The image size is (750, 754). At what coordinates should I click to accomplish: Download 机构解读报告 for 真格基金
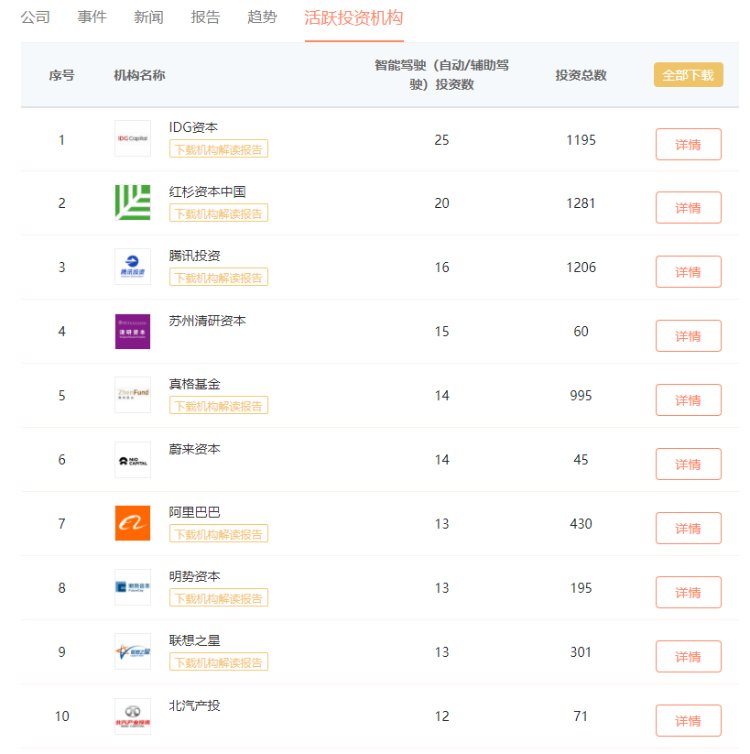pos(218,405)
